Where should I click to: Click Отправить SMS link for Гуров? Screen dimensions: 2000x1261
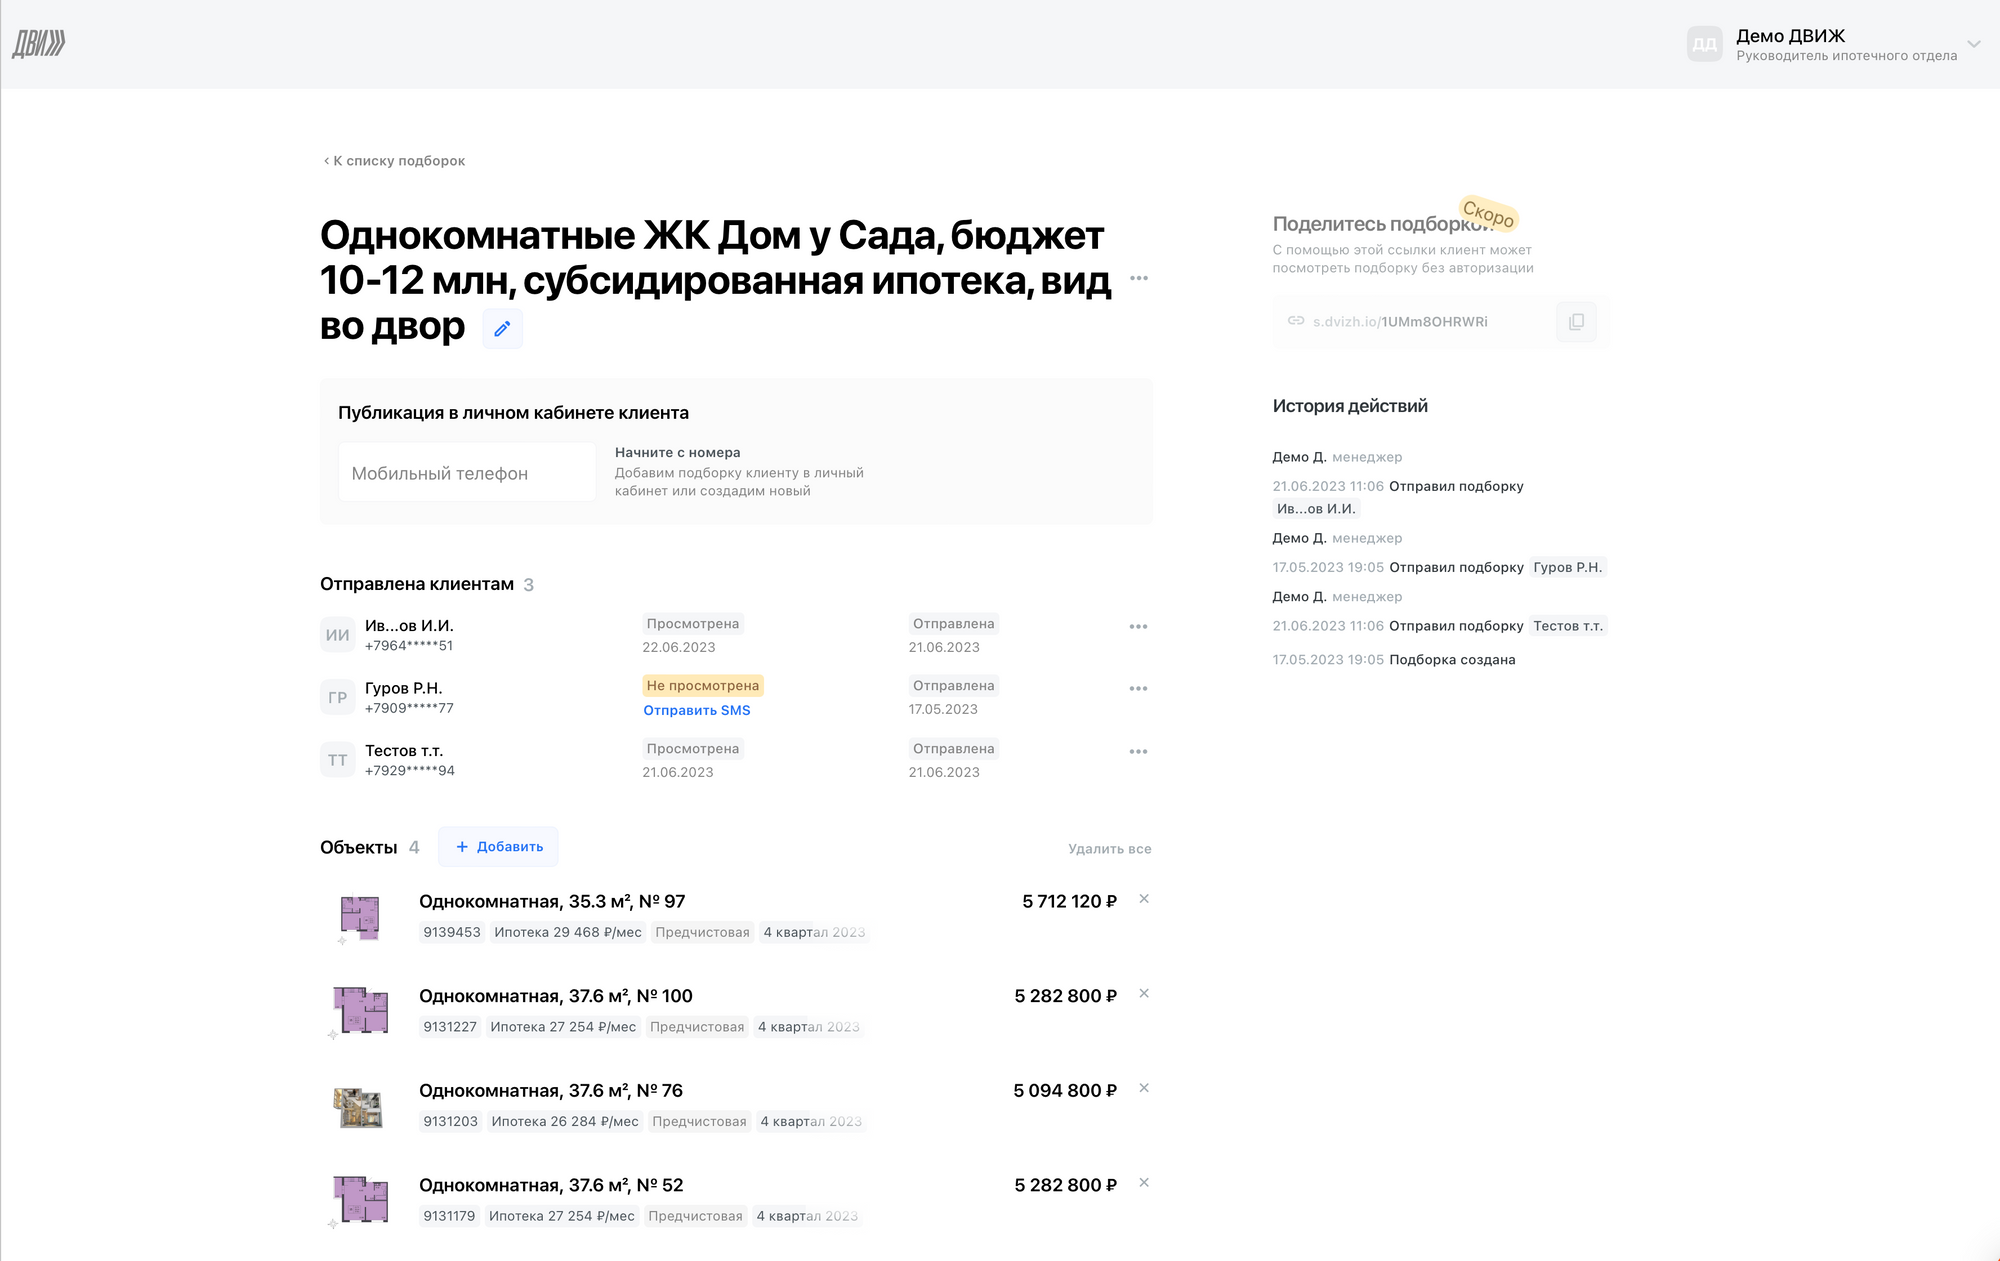696,710
